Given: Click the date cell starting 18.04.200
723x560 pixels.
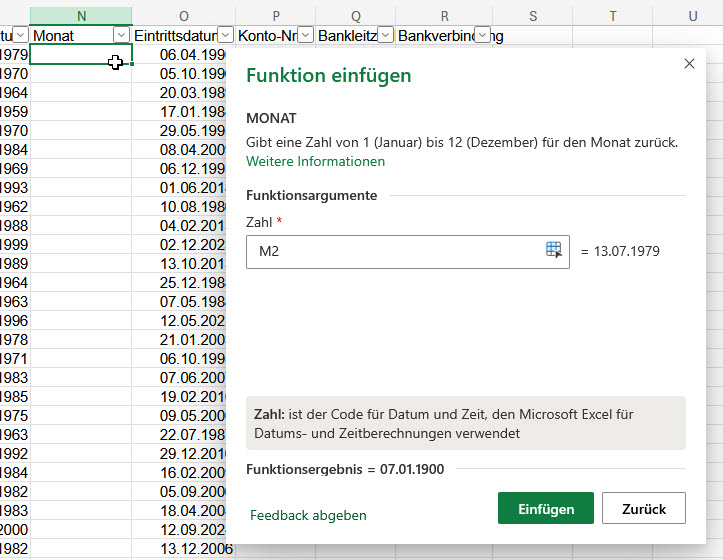Looking at the screenshot, I should tap(180, 511).
